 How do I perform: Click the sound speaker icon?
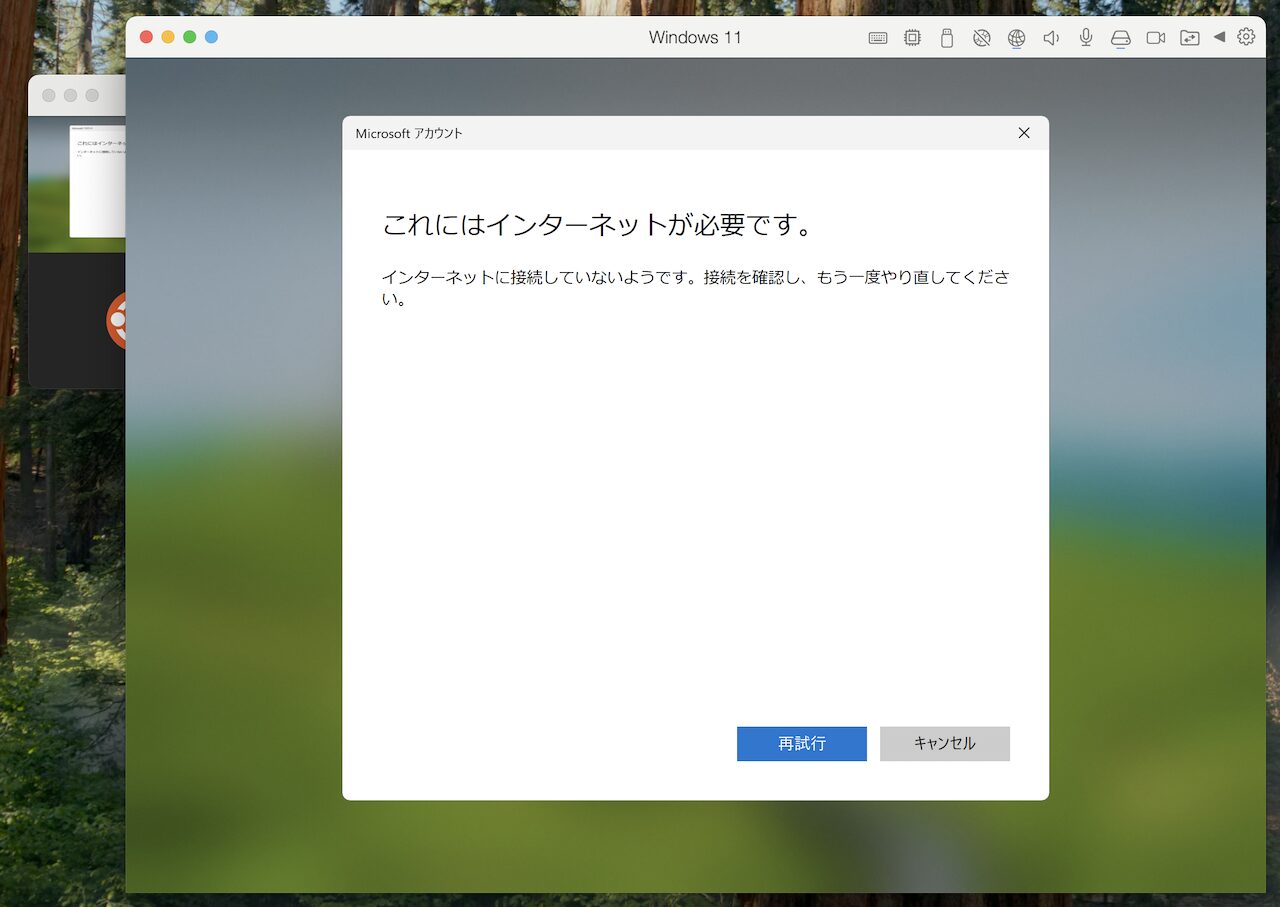1051,38
